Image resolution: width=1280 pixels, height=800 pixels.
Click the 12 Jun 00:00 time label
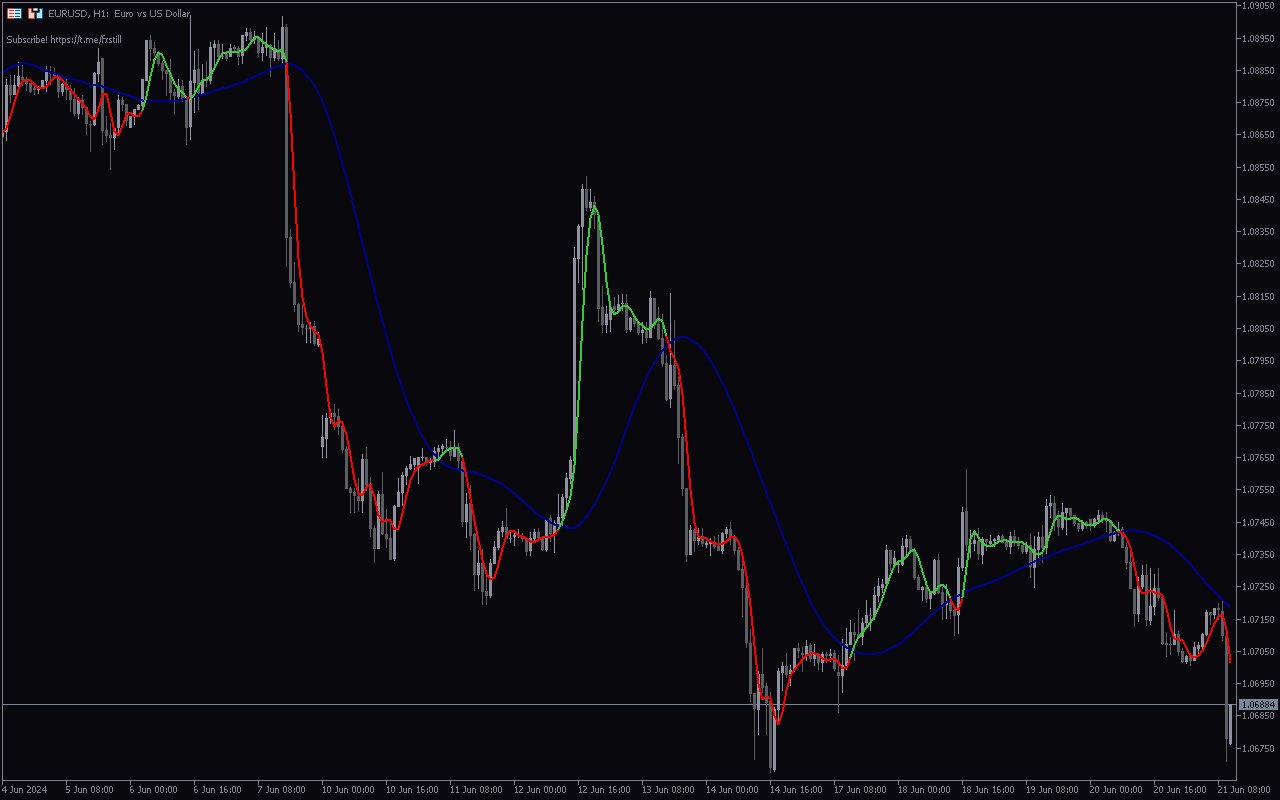(541, 789)
